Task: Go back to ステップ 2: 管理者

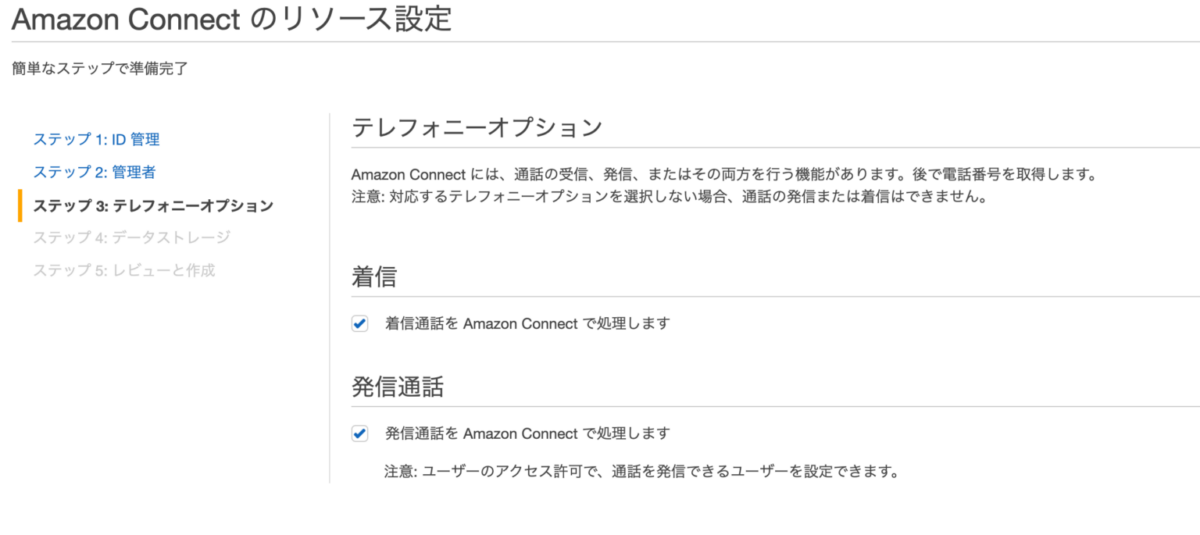Action: click(94, 172)
